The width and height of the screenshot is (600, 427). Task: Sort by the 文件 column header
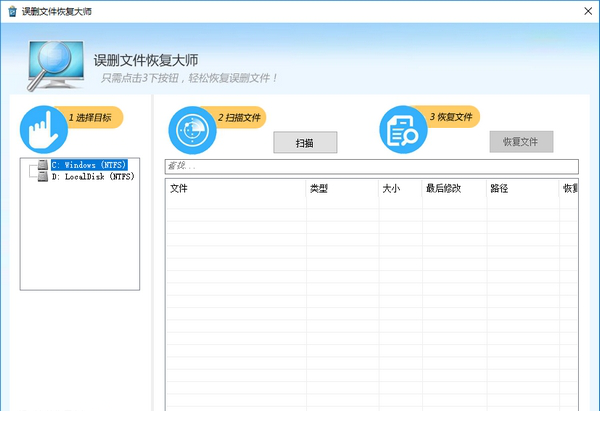click(x=236, y=188)
